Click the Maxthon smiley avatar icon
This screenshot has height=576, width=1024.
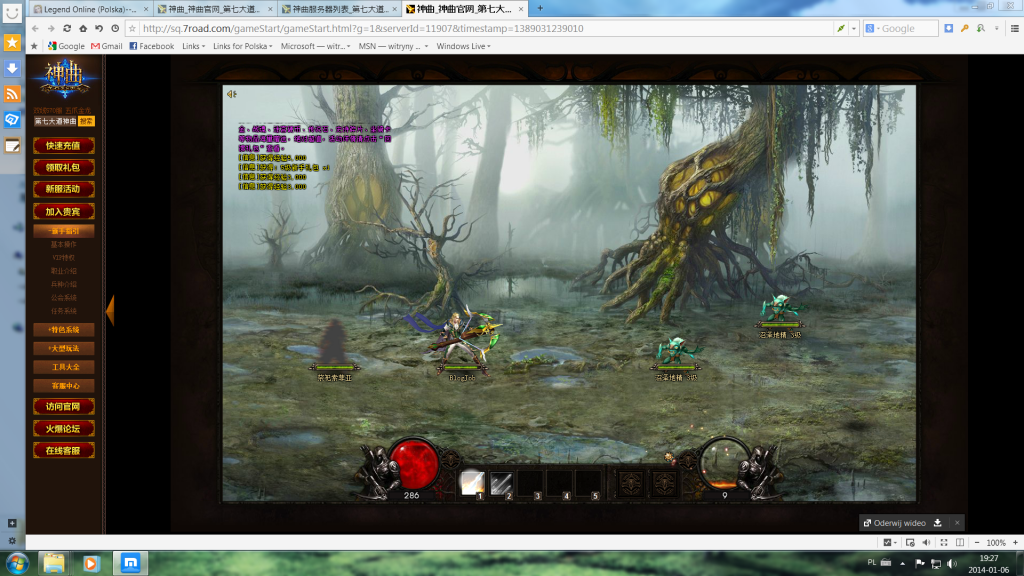pos(12,14)
